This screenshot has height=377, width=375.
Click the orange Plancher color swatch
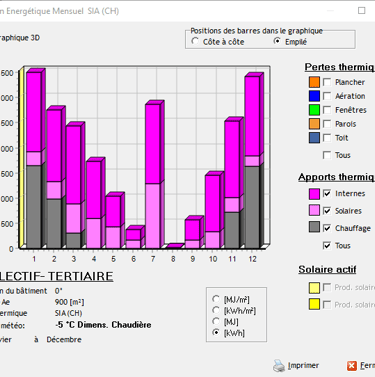coord(314,82)
